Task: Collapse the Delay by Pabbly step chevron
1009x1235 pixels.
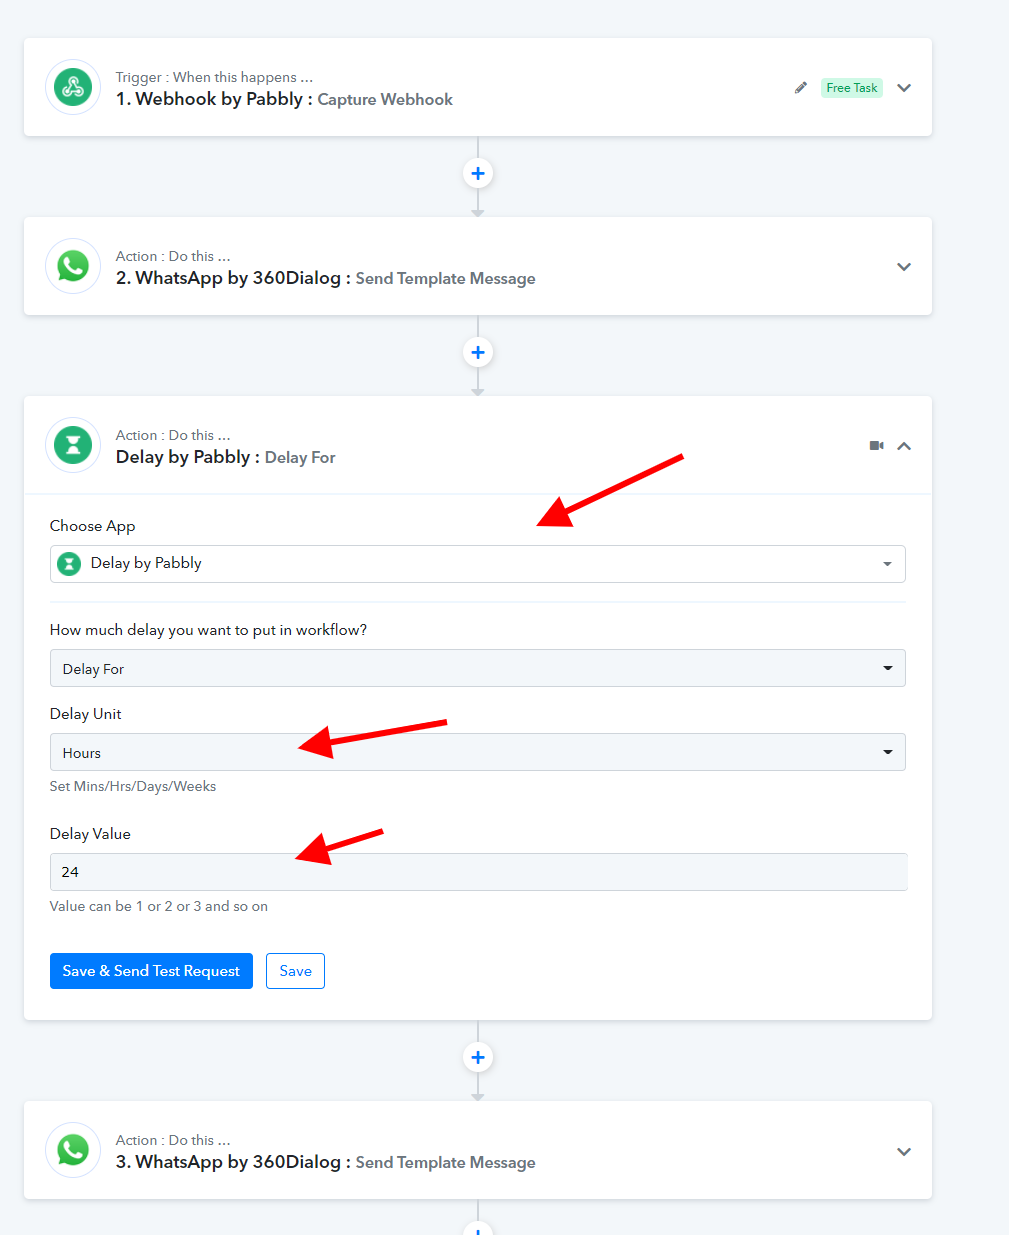Action: click(x=904, y=446)
